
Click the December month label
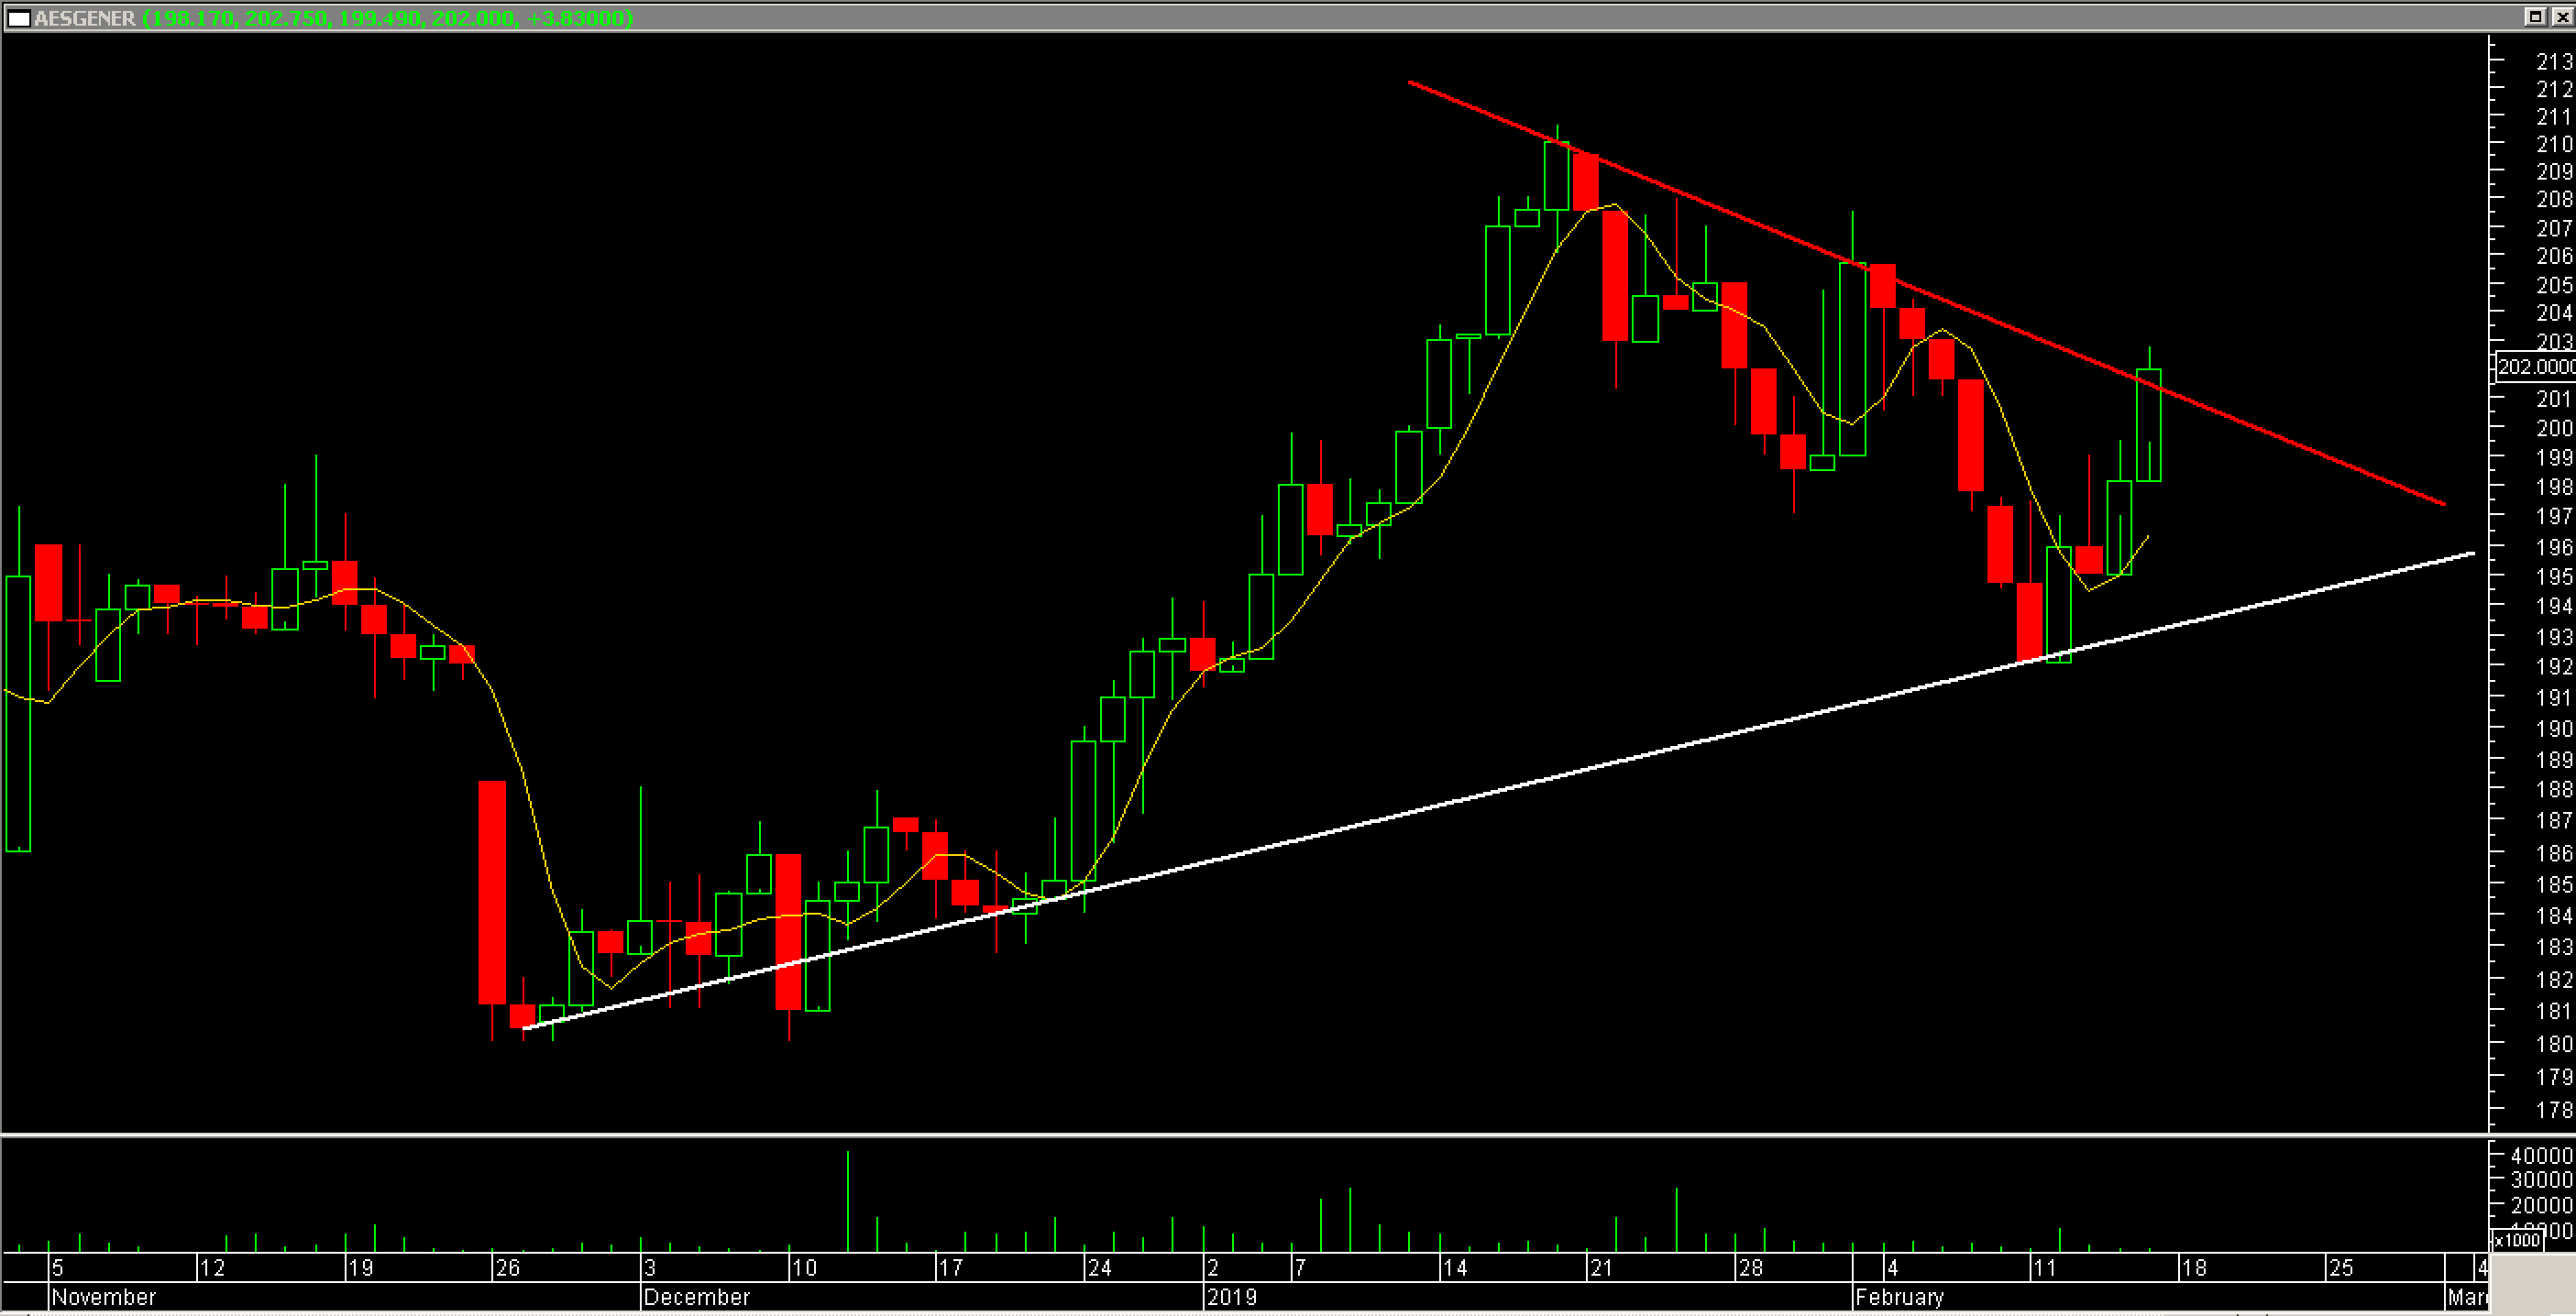click(x=696, y=1297)
